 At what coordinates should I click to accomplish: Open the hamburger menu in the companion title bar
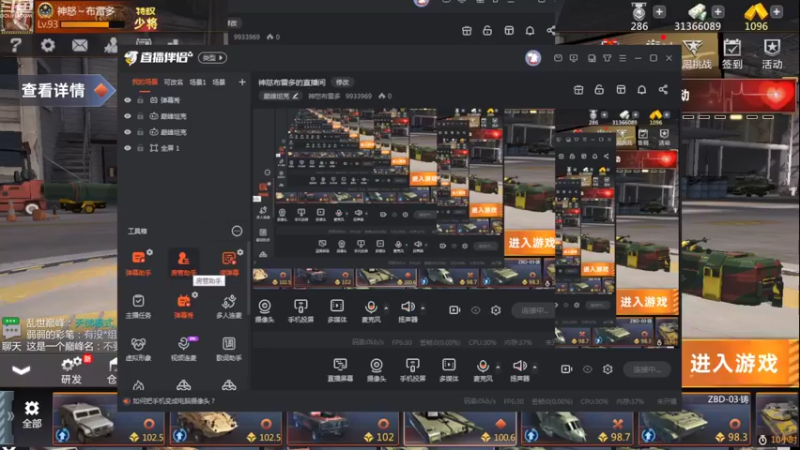click(622, 58)
